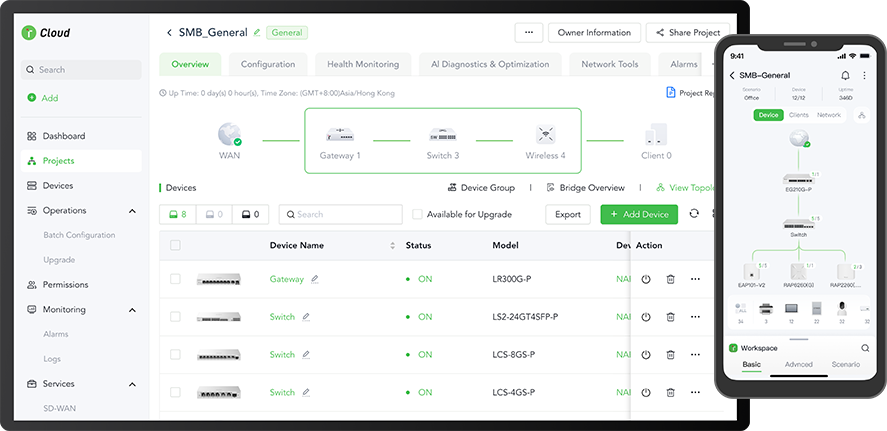Click the edit pencil next to Gateway name
The image size is (887, 431).
315,279
